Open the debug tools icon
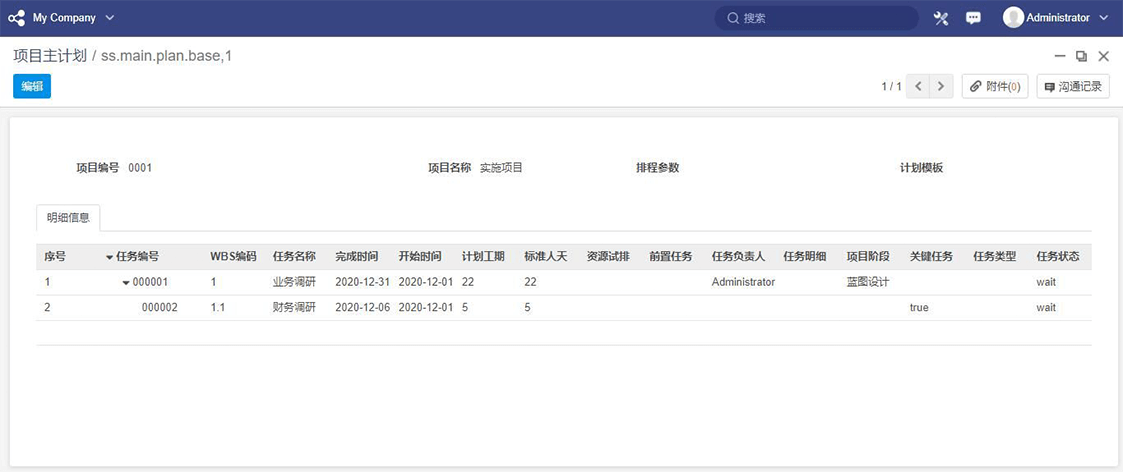This screenshot has height=472, width=1123. pyautogui.click(x=940, y=18)
